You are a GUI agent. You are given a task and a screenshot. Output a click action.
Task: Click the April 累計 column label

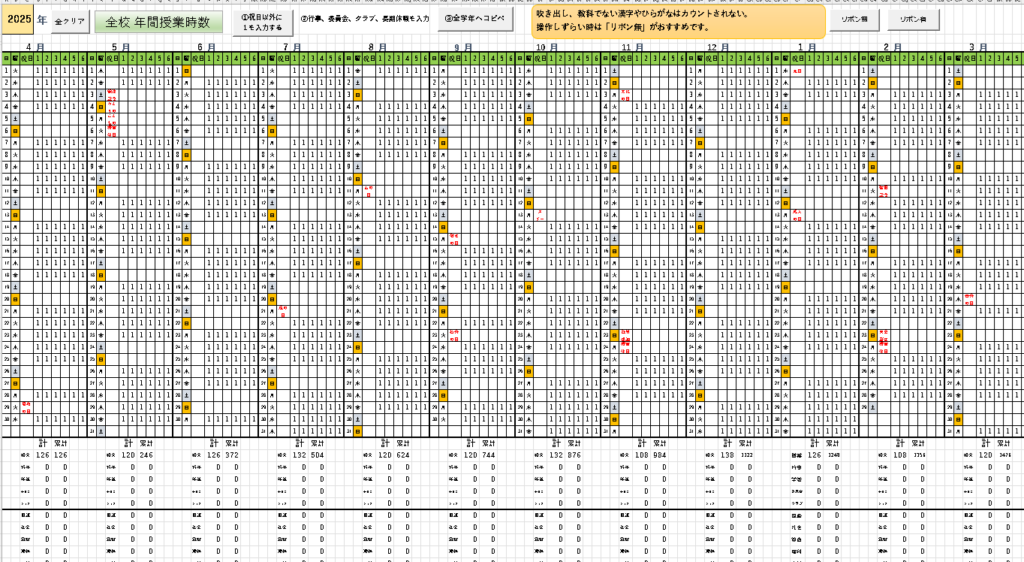click(x=61, y=443)
